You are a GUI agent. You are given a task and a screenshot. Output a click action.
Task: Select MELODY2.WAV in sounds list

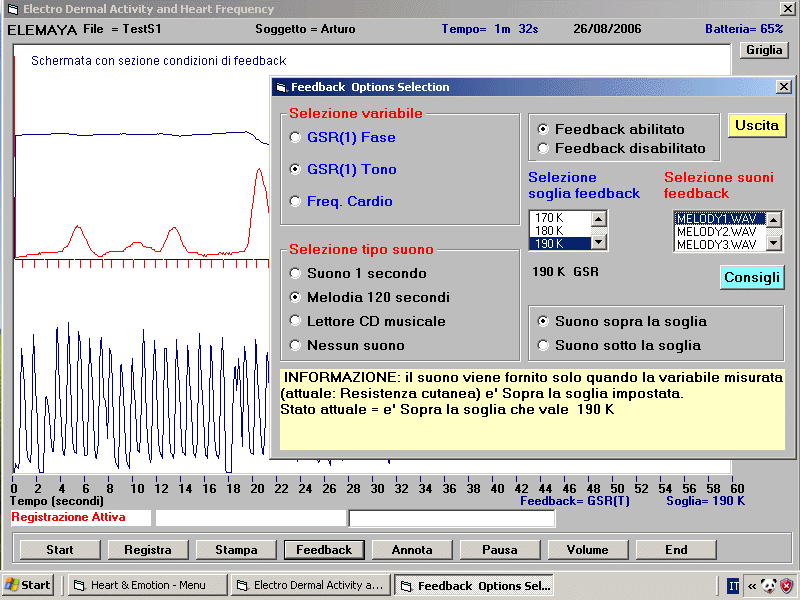tap(716, 231)
